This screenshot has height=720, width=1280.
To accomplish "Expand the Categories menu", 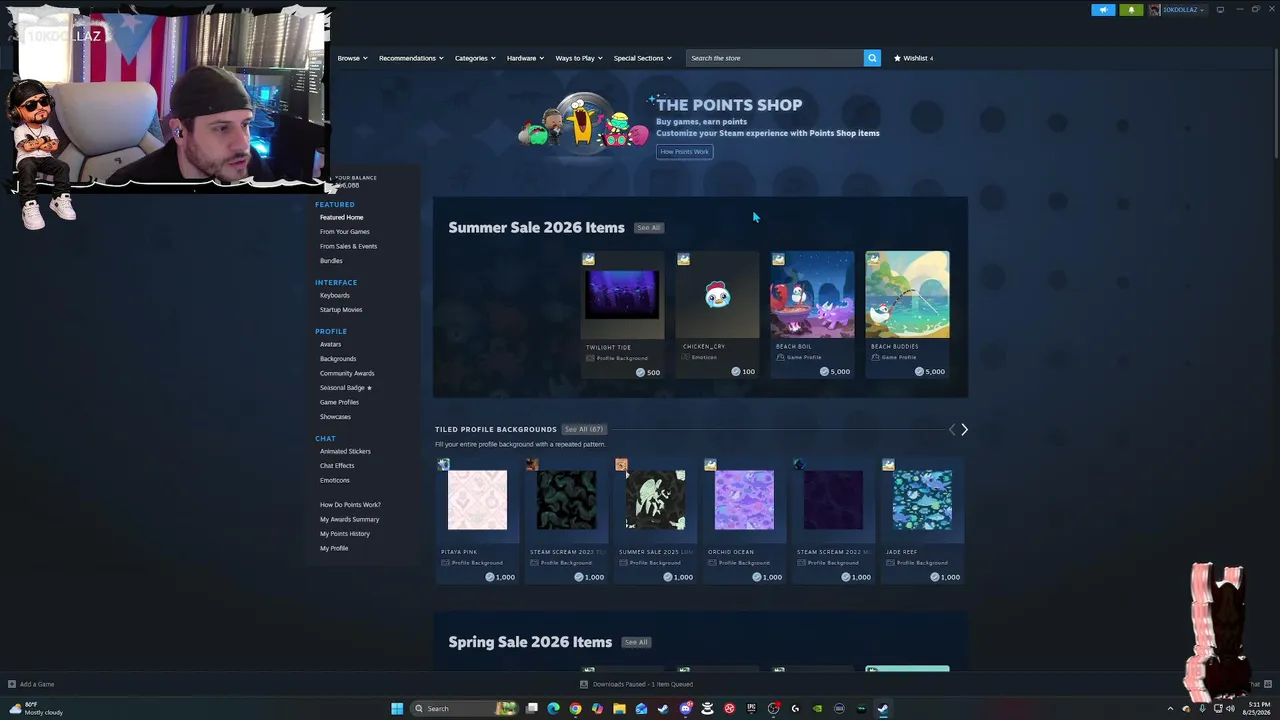I will [475, 58].
